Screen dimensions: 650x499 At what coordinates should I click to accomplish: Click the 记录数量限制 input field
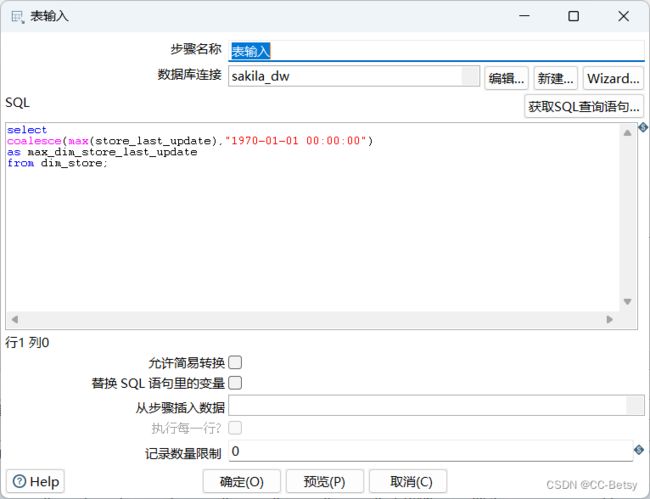point(431,451)
